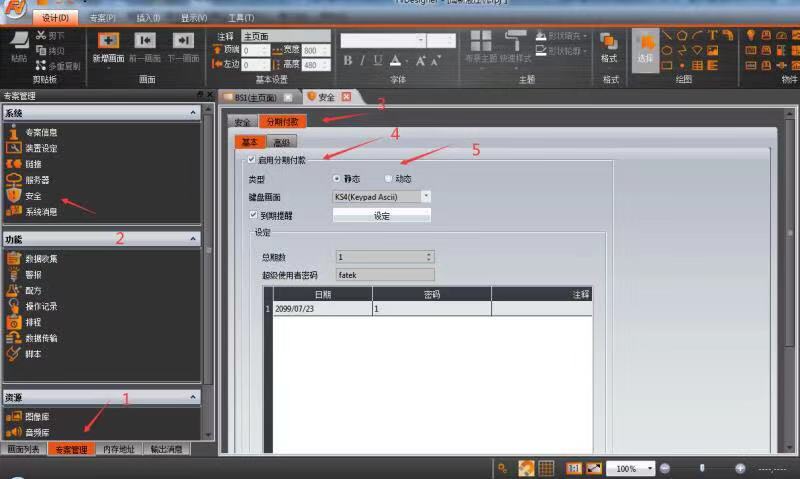The width and height of the screenshot is (800, 479).
Task: Switch to the 高级 sub-tab
Action: 281,142
